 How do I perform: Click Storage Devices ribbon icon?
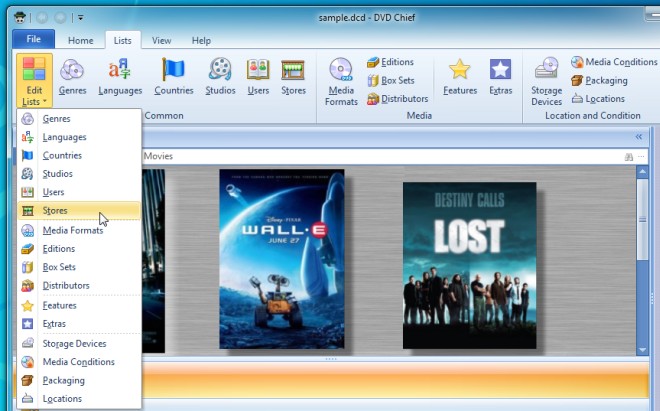(x=546, y=82)
